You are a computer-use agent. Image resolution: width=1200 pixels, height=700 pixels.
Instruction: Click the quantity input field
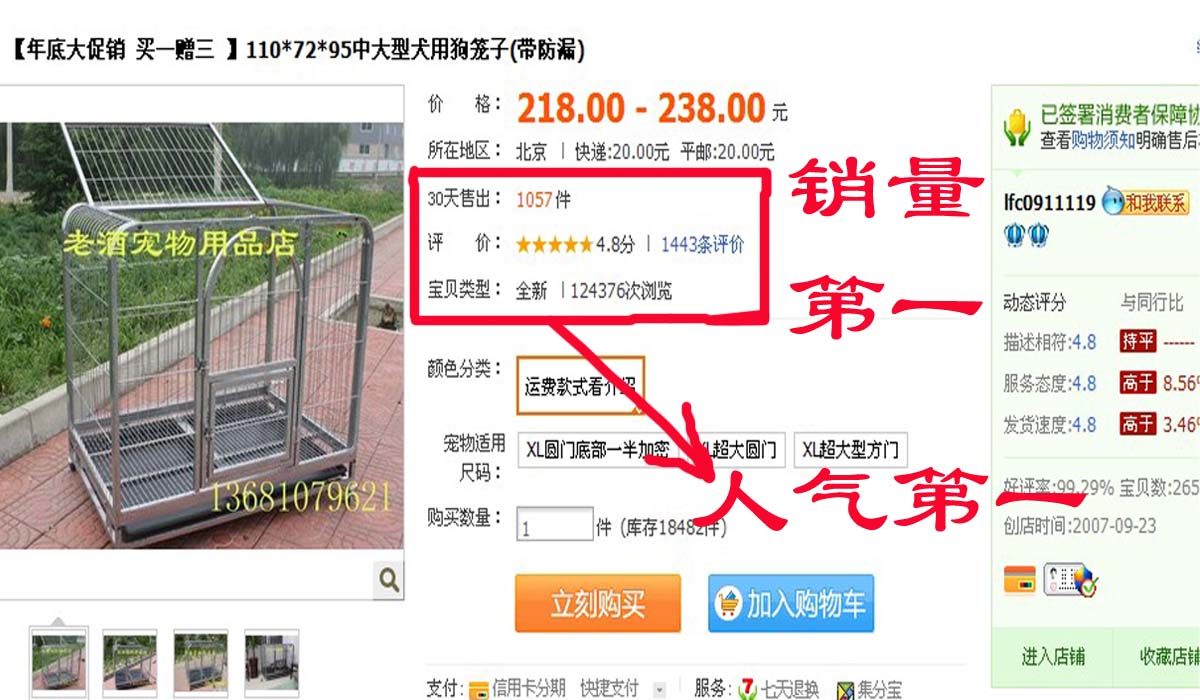click(x=555, y=525)
